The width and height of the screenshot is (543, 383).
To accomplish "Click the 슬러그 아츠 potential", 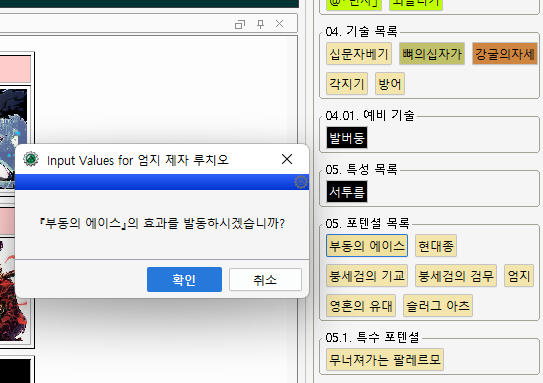I will coord(438,306).
